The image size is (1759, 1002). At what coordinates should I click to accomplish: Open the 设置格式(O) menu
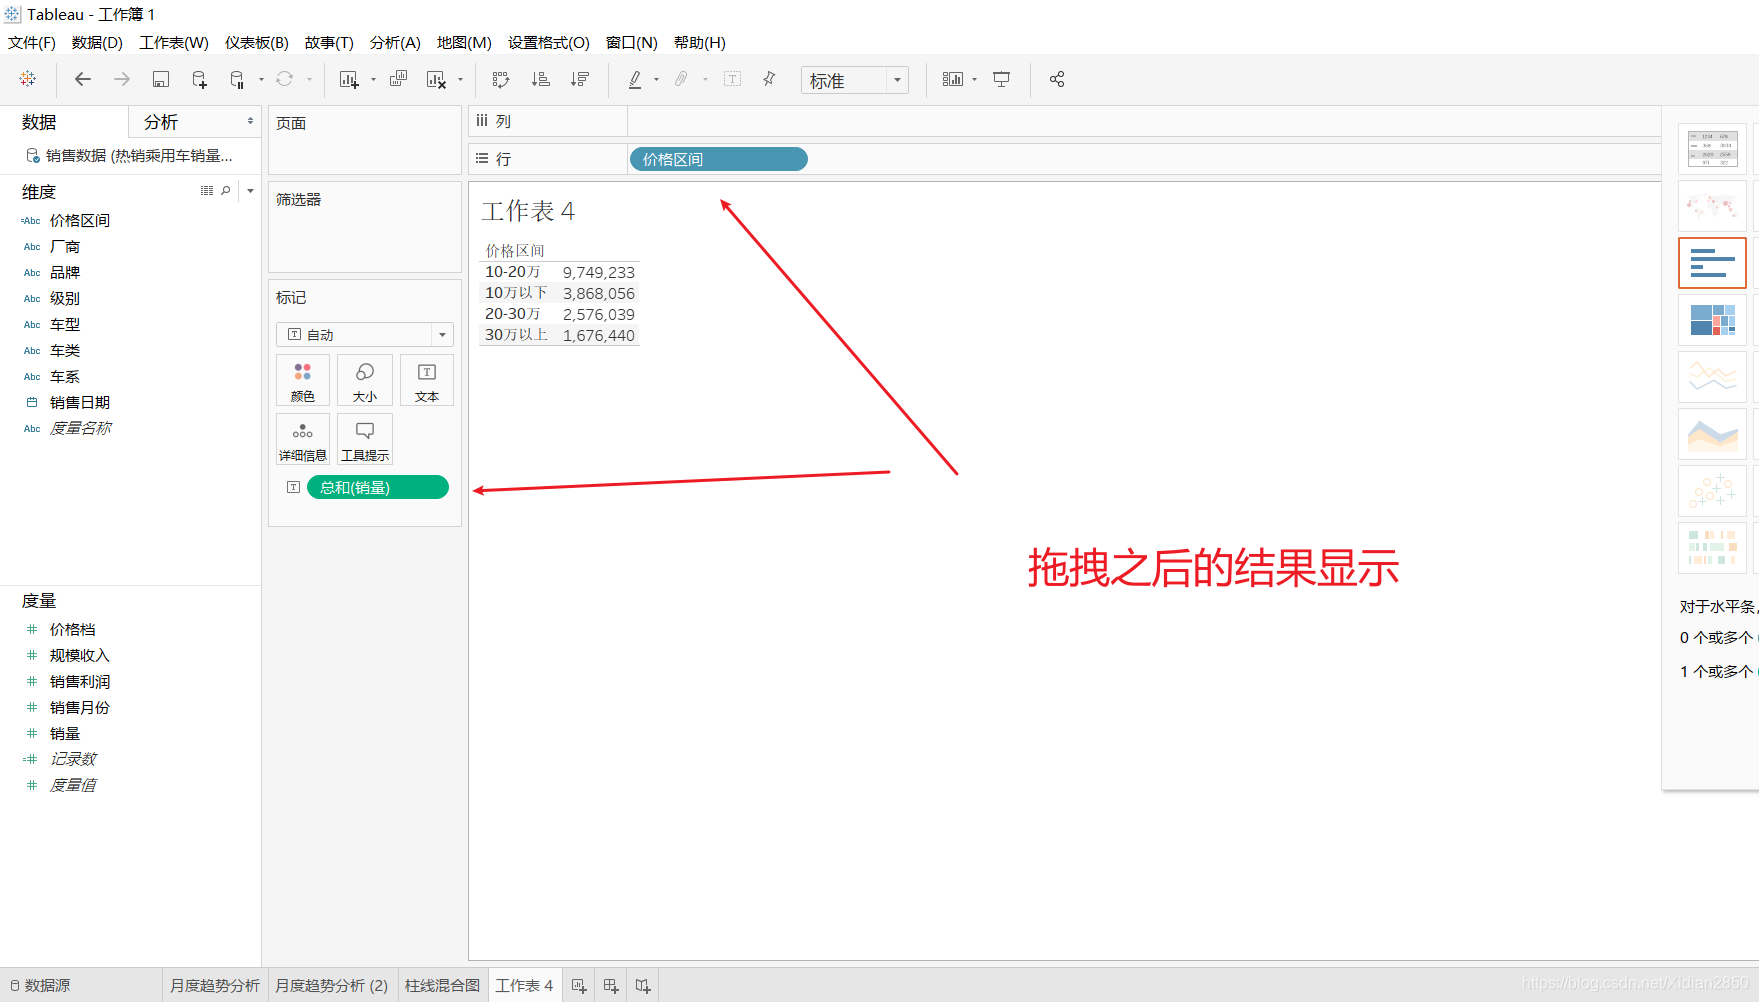[549, 43]
